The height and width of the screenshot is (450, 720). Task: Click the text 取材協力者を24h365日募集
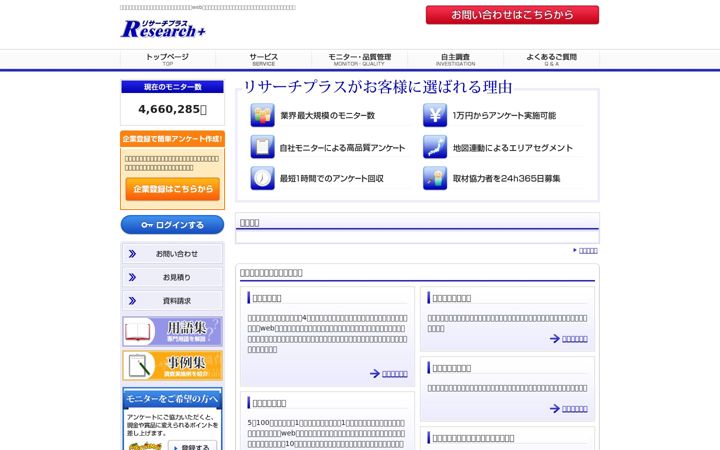tap(506, 179)
